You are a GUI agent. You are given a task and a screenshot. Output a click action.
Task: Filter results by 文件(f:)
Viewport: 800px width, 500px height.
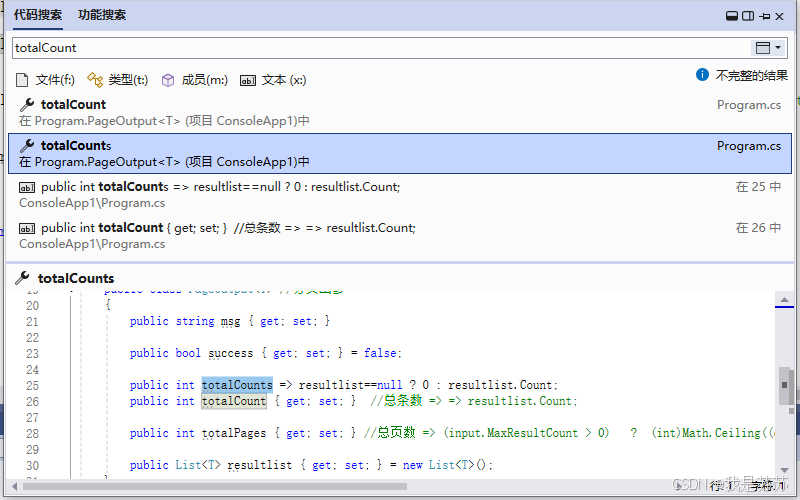[x=45, y=80]
